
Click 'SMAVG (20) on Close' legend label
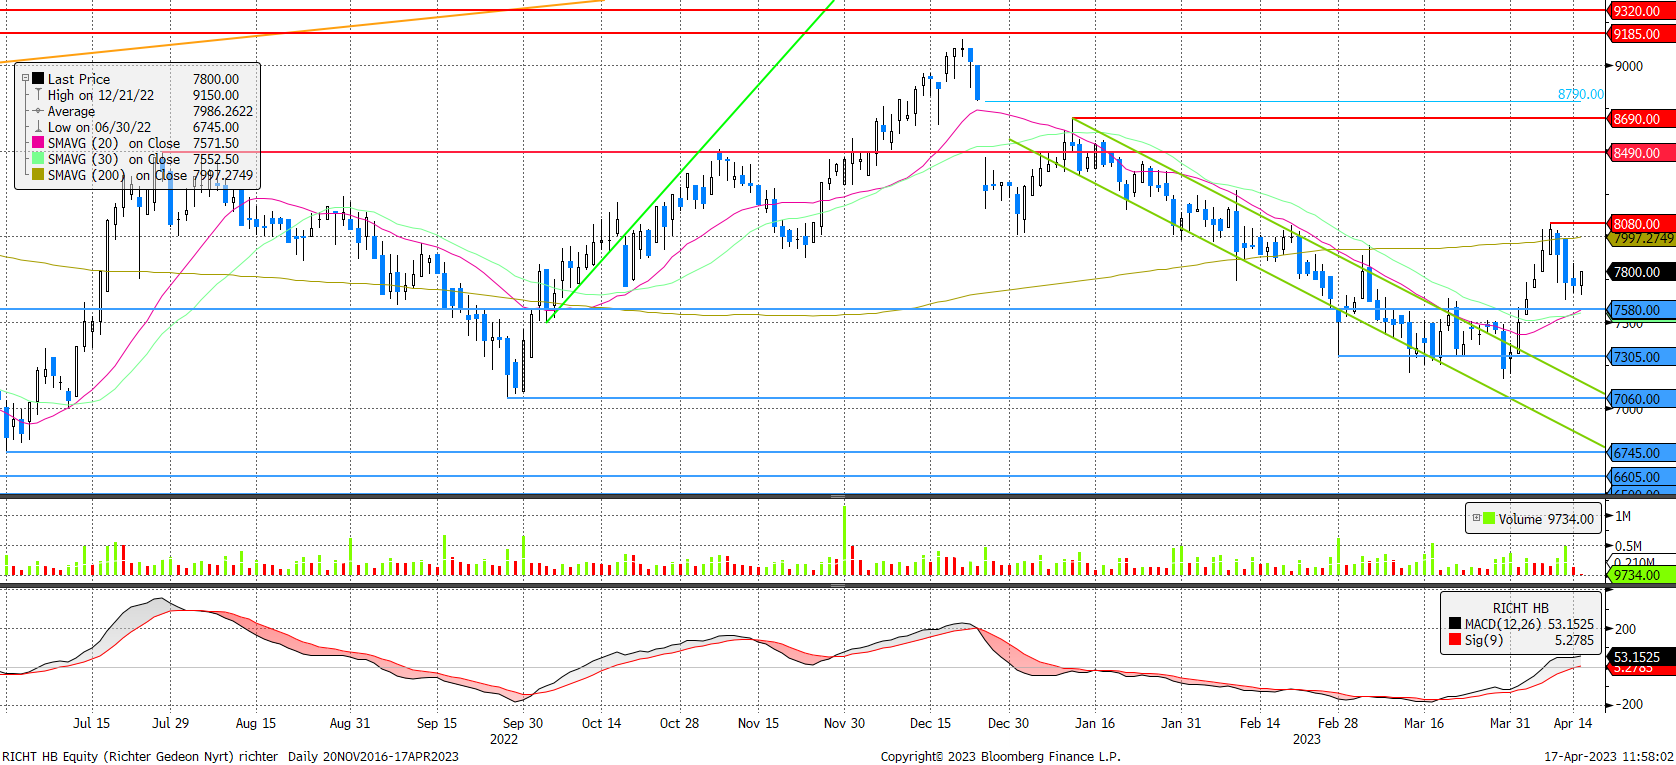pos(114,143)
